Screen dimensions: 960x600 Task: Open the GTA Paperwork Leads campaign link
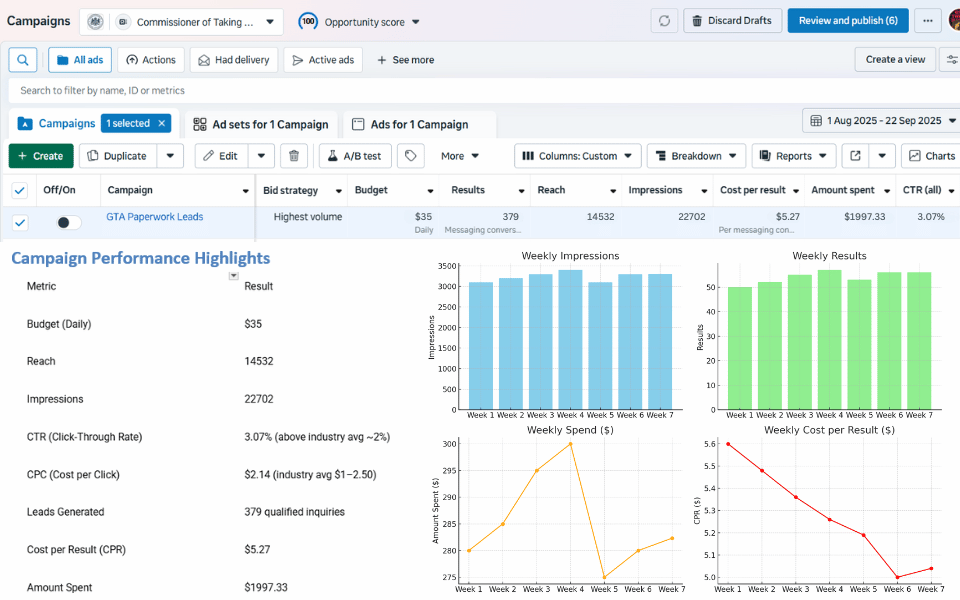tap(155, 217)
